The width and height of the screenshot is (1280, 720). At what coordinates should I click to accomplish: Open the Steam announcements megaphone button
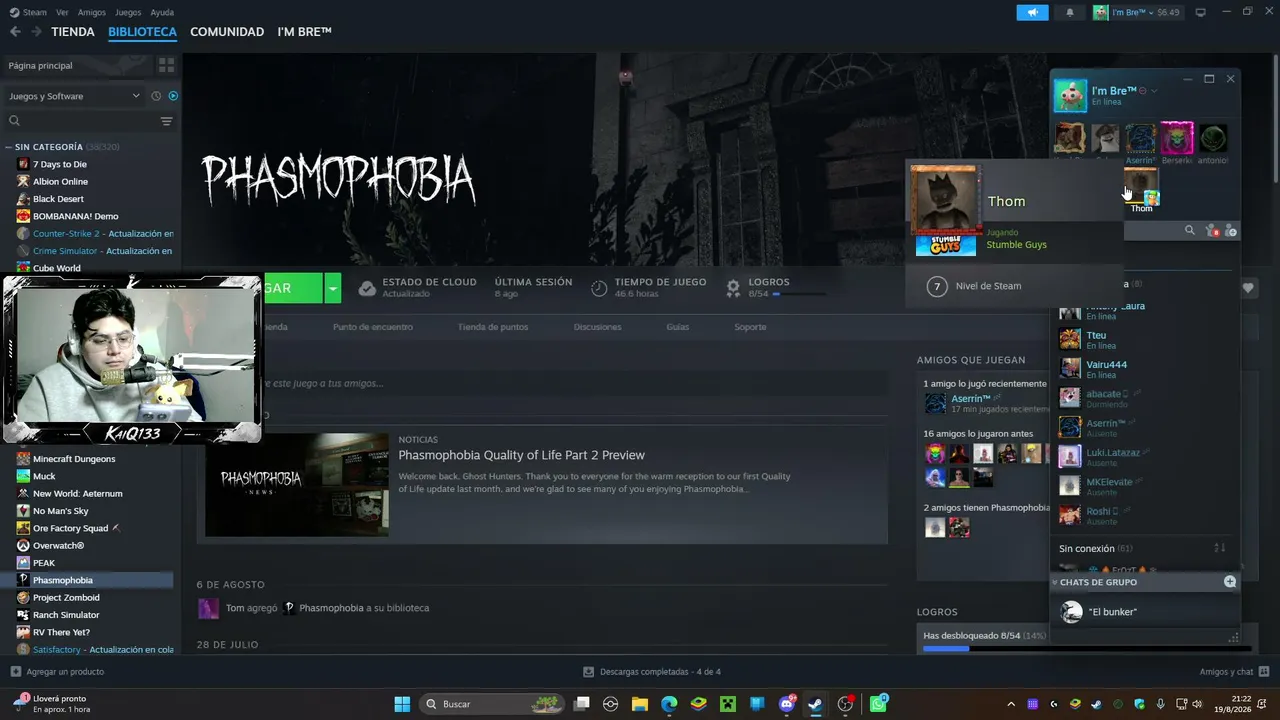1032,12
